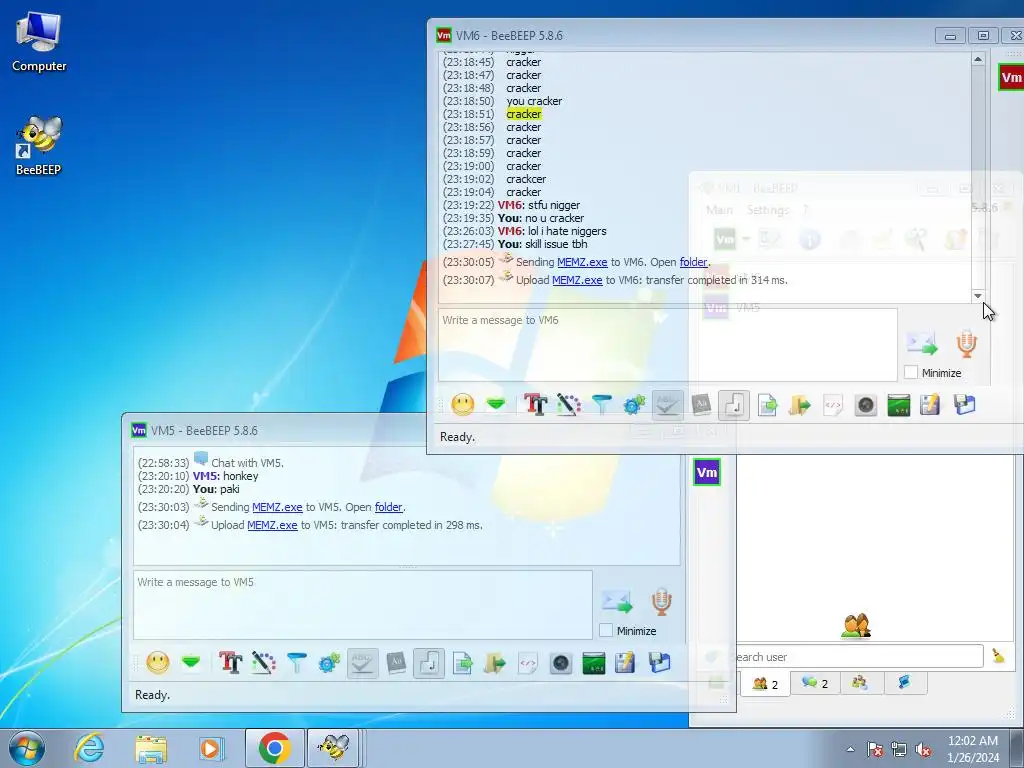Click MEMZ.exe link in VM6 Sending line
The height and width of the screenshot is (768, 1024).
tap(582, 262)
